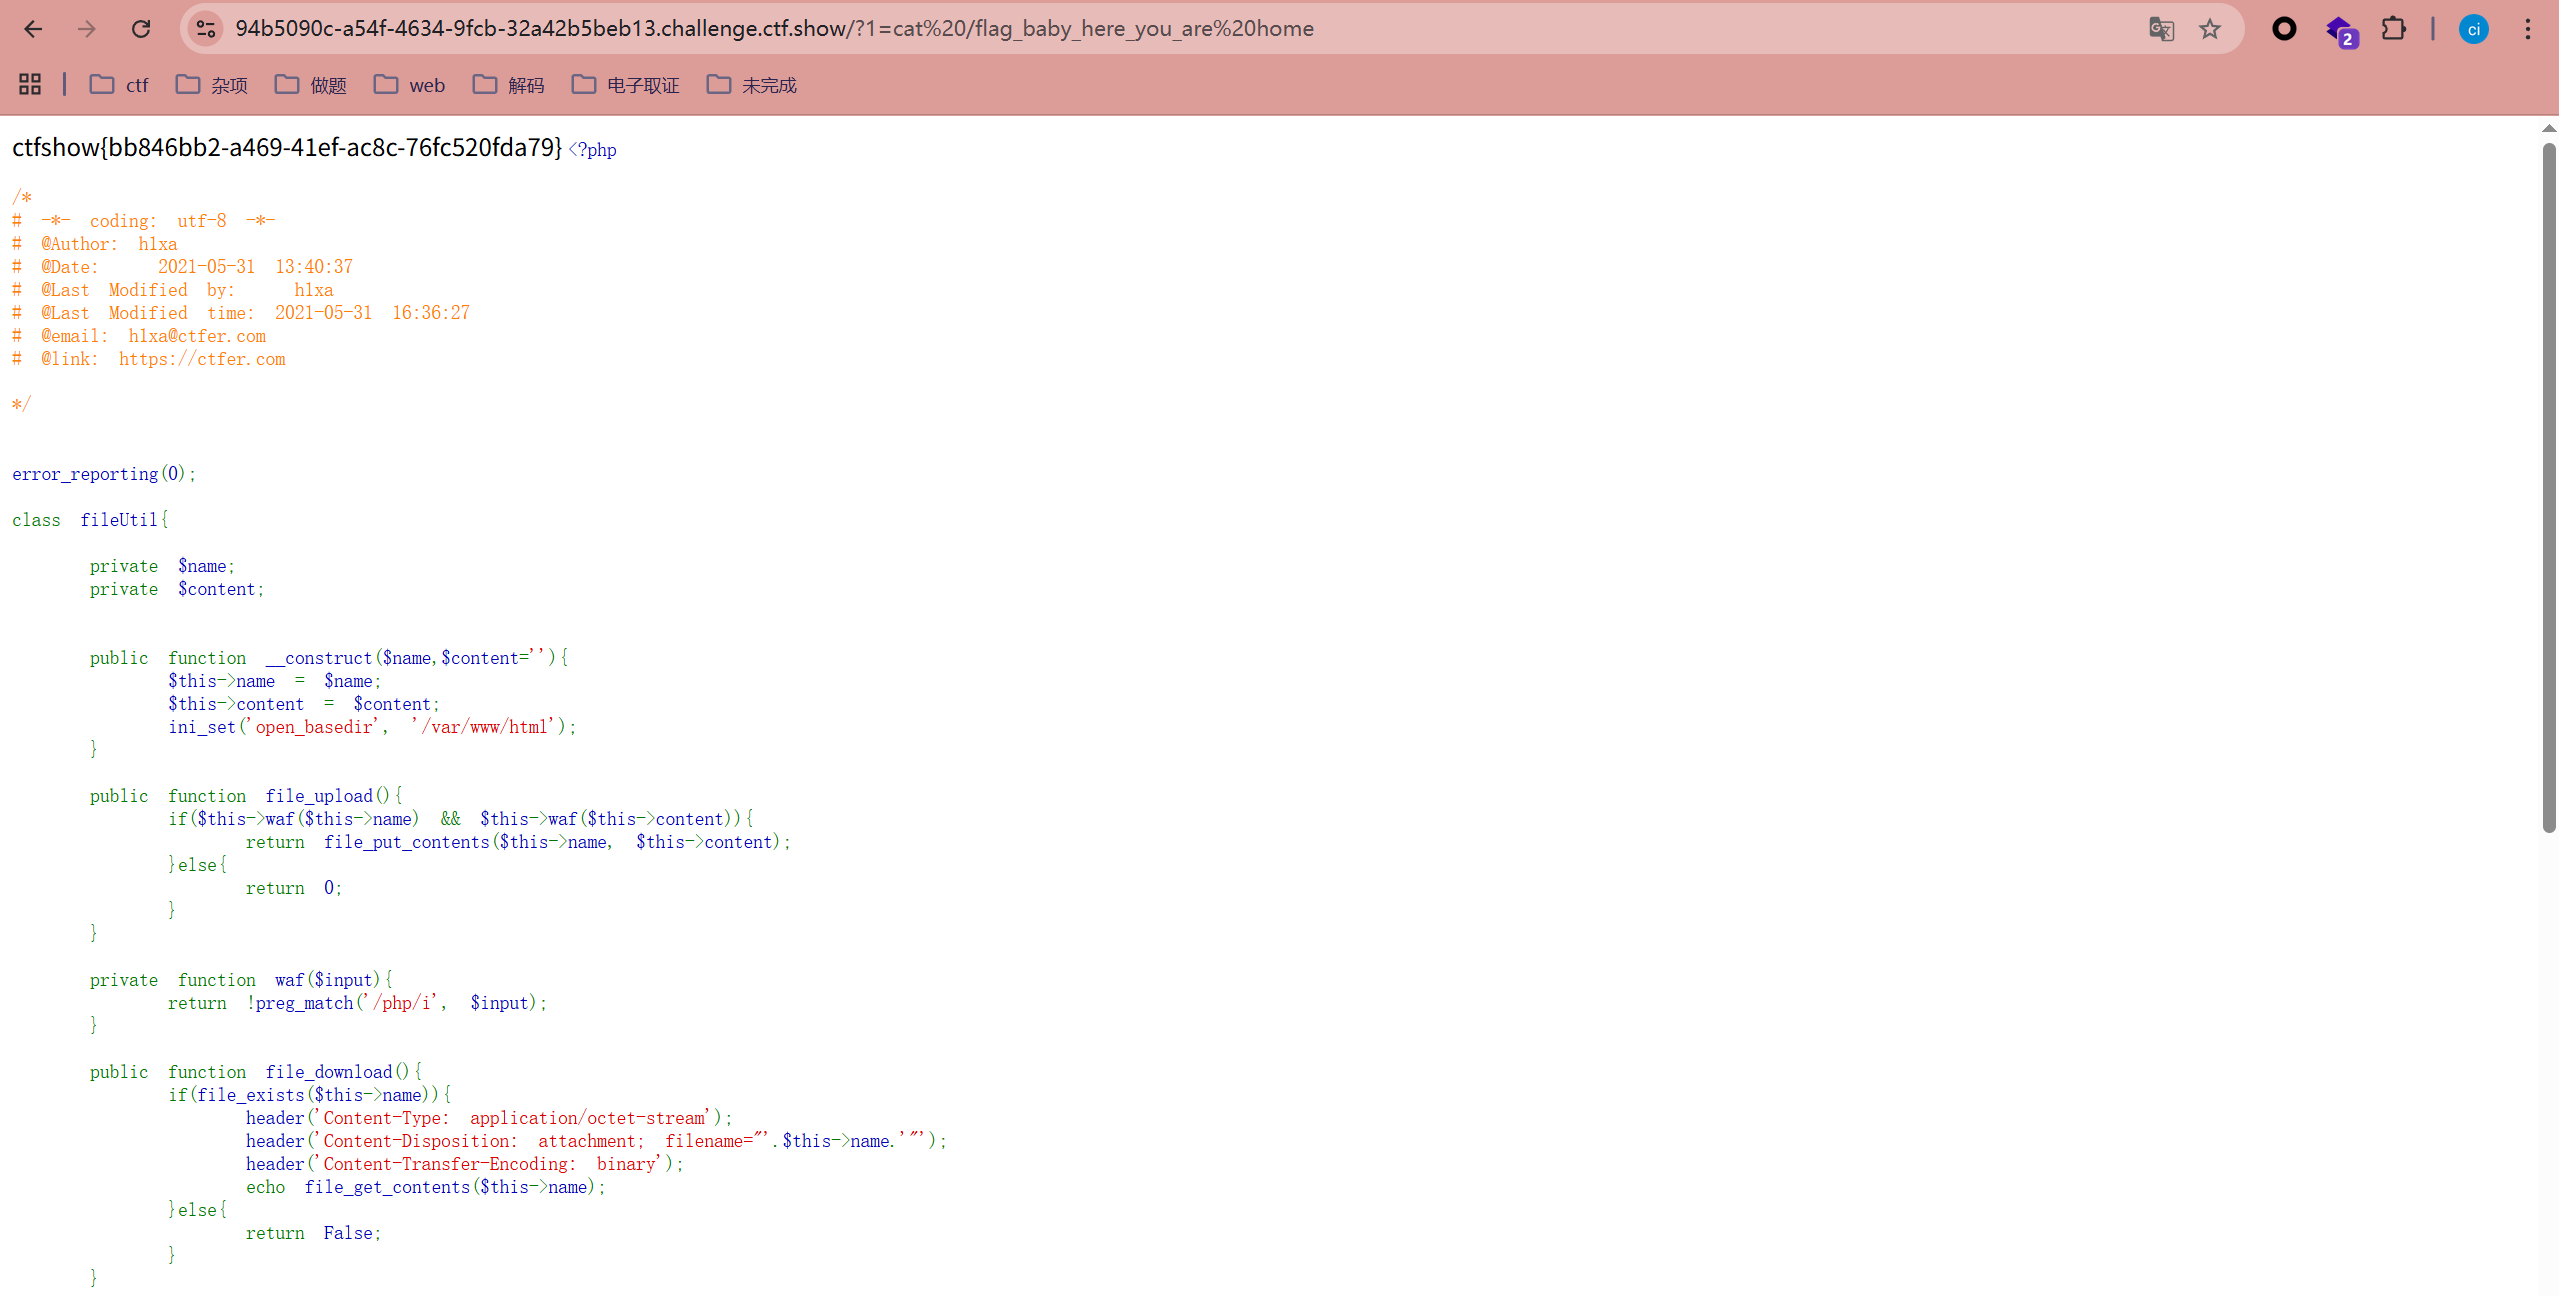Open the 未完成 bookmark folder
This screenshot has width=2559, height=1296.
point(752,85)
